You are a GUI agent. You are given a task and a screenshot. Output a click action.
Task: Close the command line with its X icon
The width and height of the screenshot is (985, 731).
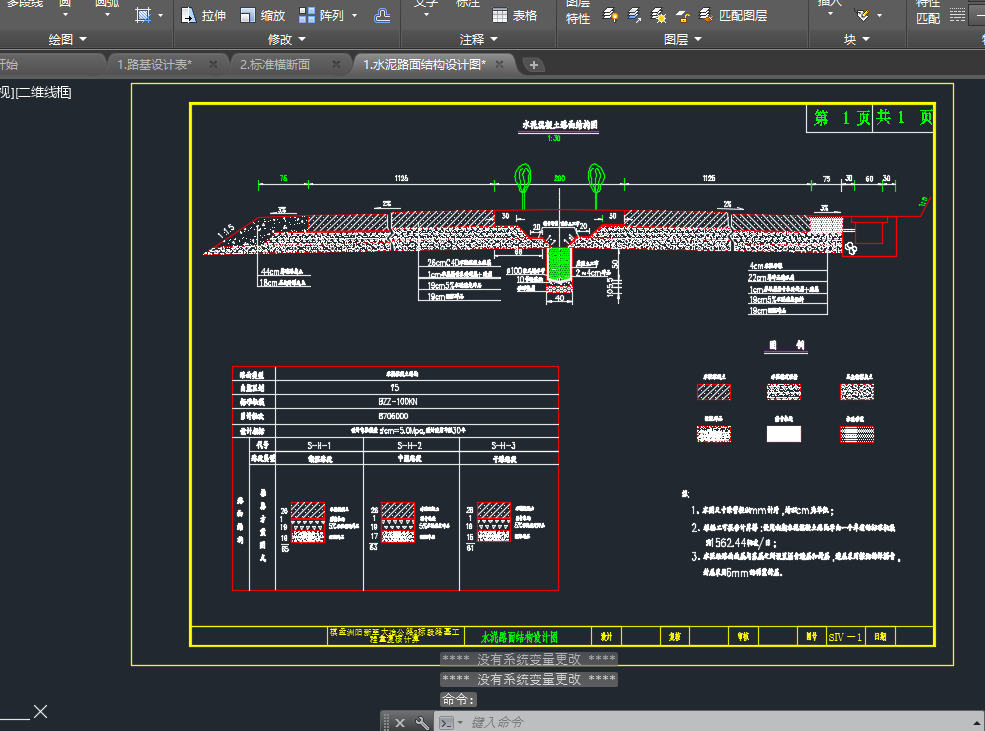[x=400, y=723]
